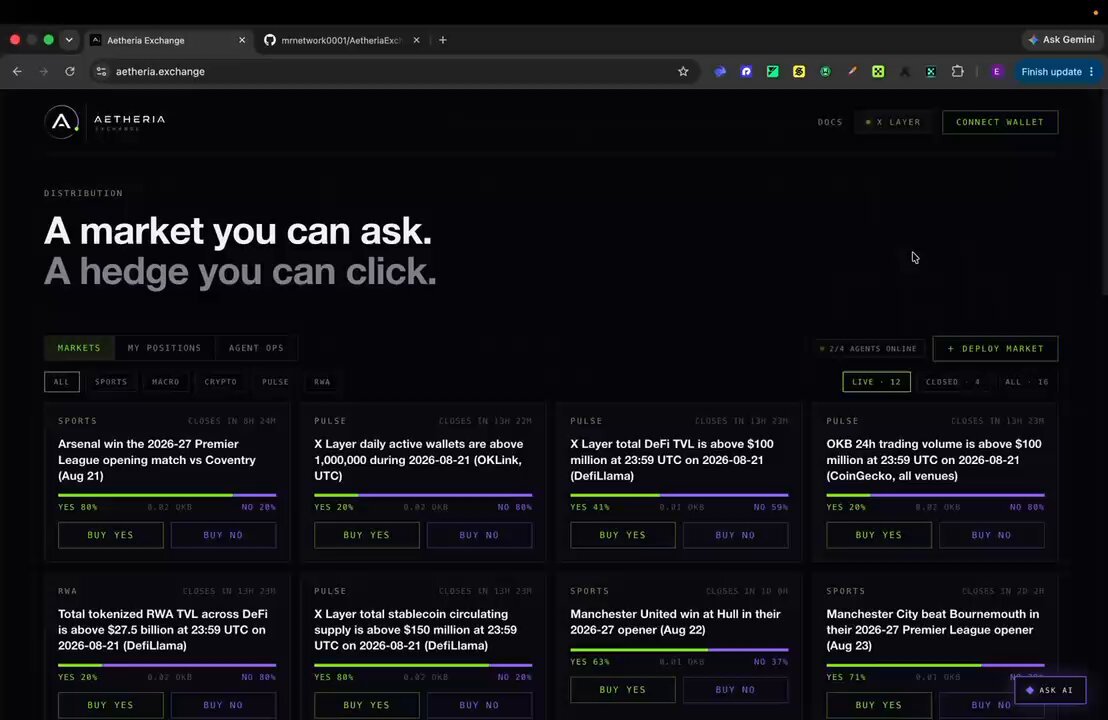Filter markets by SPORTS category
1108x720 pixels.
tap(111, 382)
